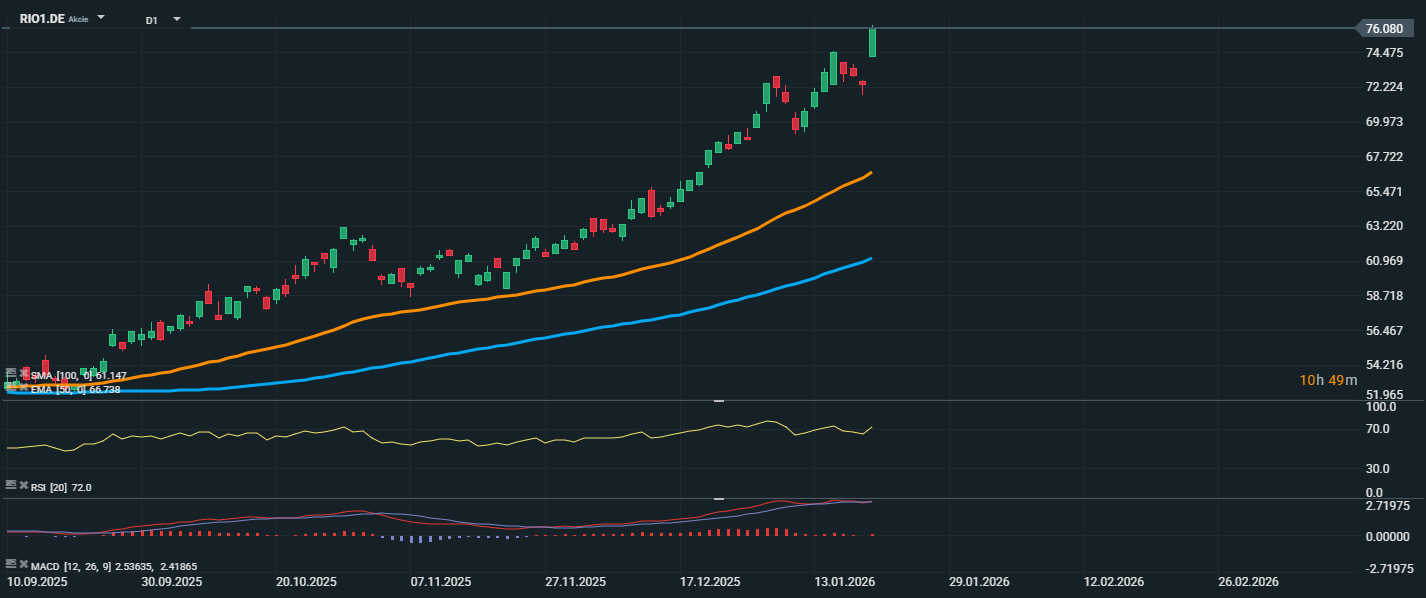Viewport: 1426px width, 598px height.
Task: Open settings icon for EMA indicator
Action: coord(11,386)
